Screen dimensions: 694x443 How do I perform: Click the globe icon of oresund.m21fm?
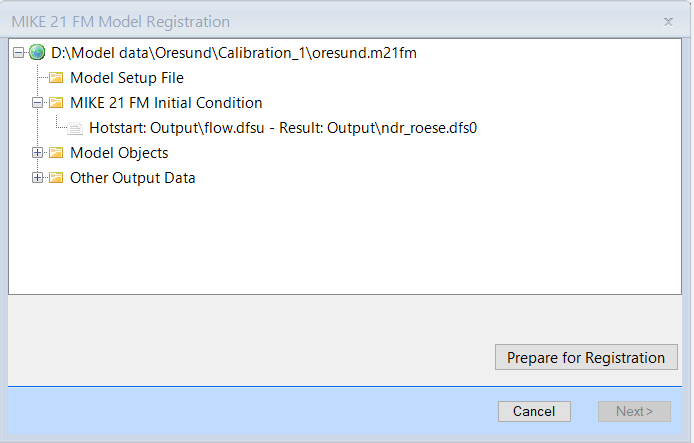click(x=37, y=53)
